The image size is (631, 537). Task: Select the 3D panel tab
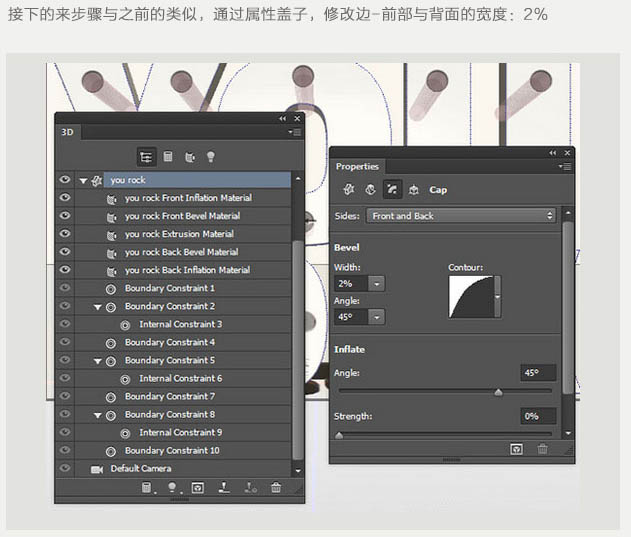[68, 131]
